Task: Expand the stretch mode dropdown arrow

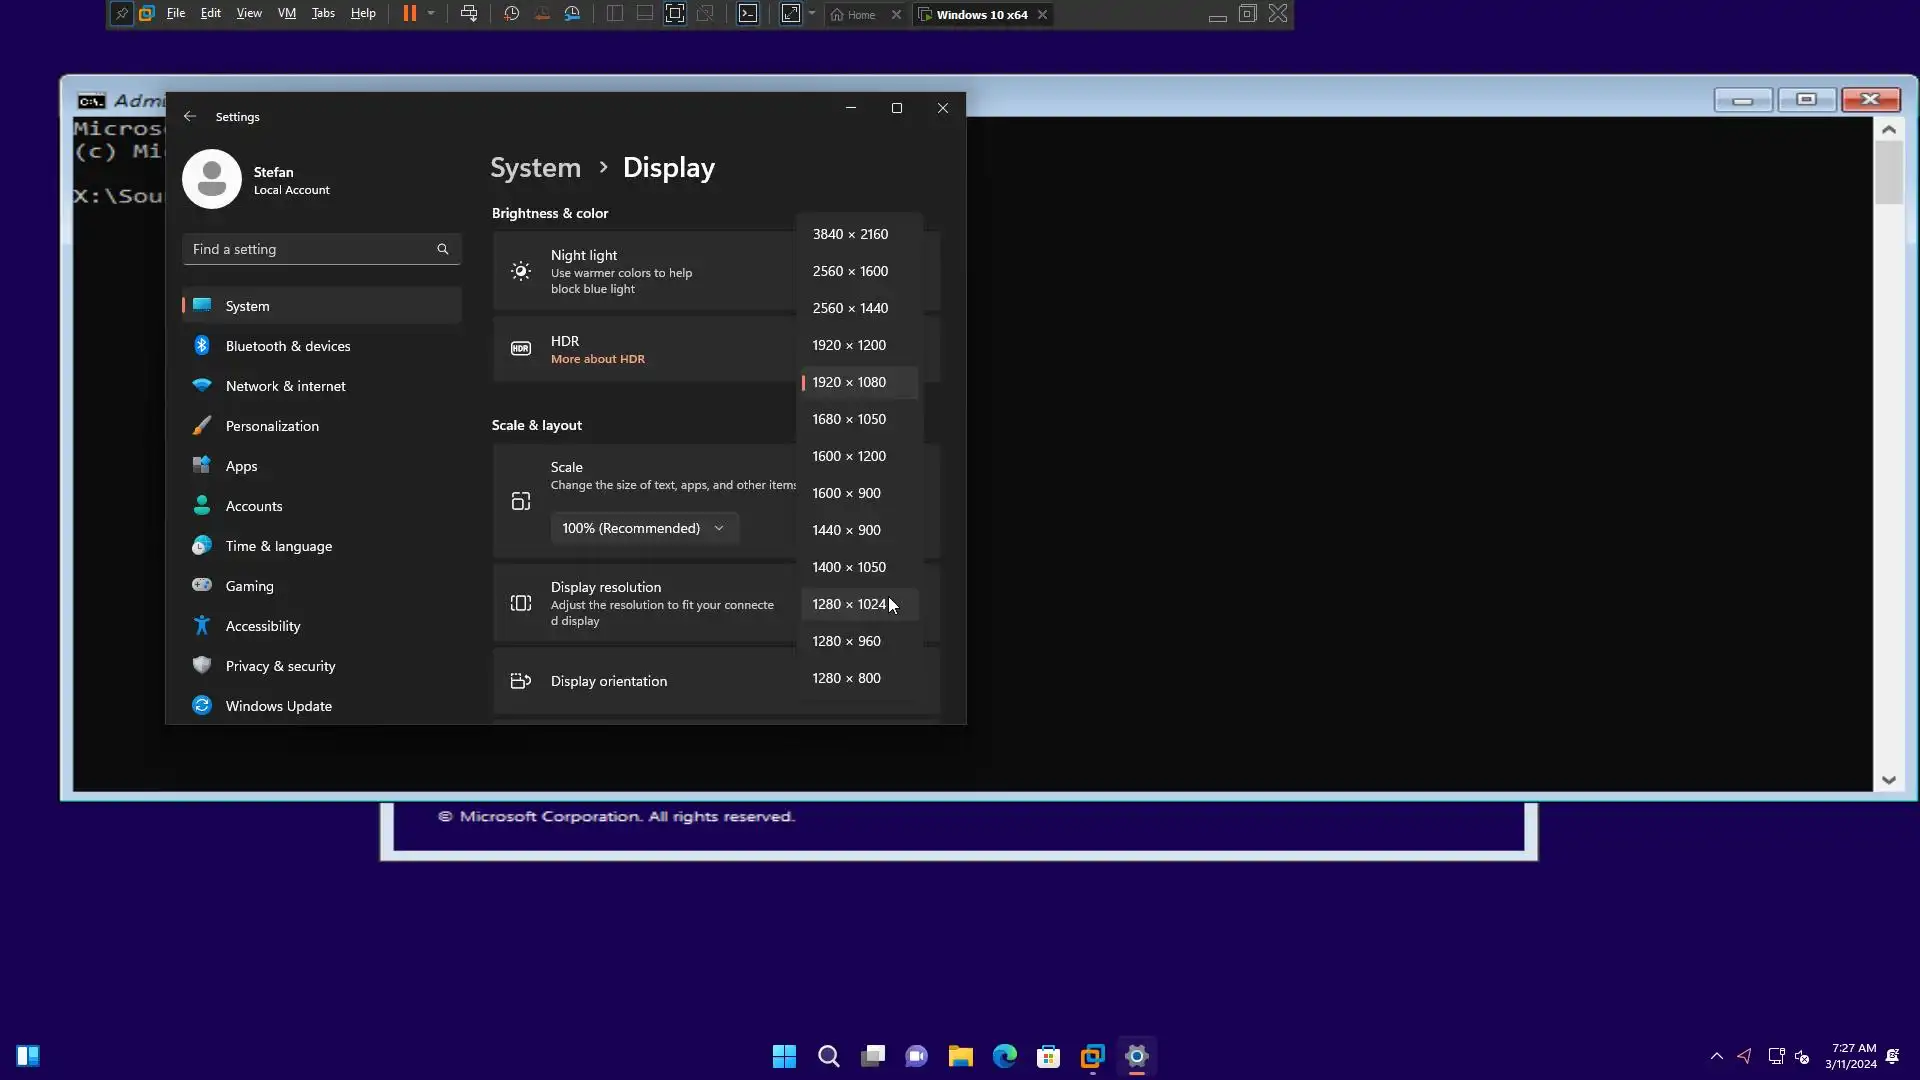Action: 812,14
